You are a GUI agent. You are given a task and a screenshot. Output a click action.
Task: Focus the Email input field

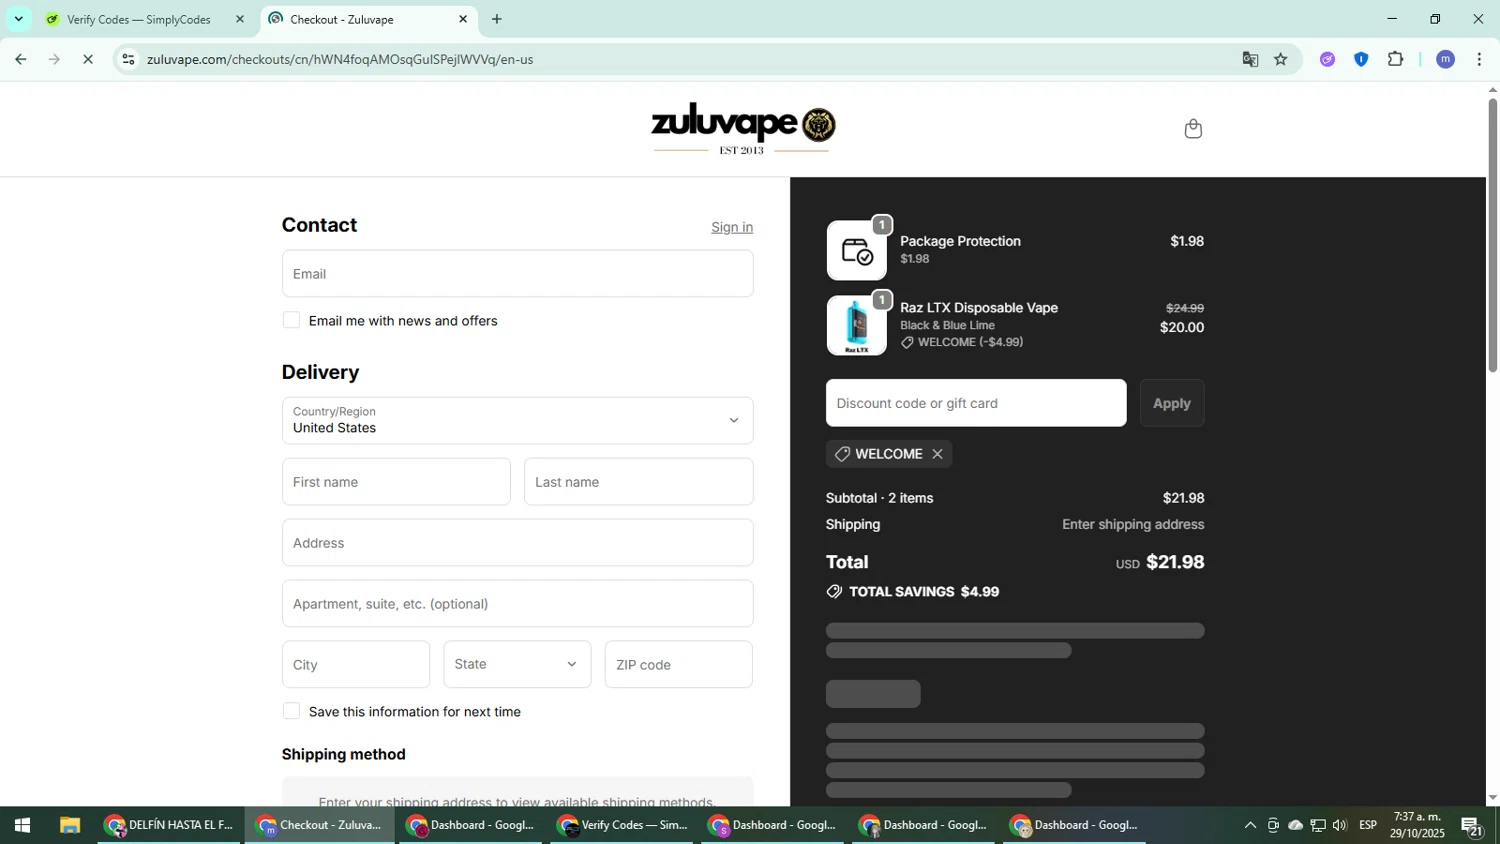[x=517, y=273]
